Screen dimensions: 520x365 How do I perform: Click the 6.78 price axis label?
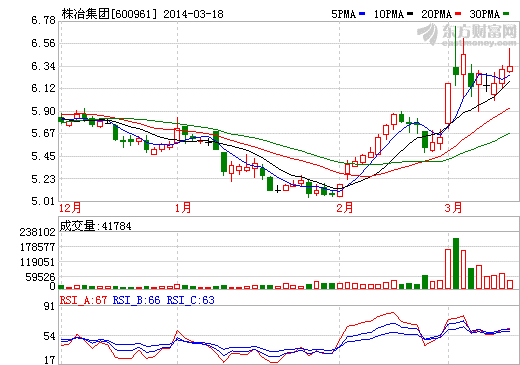(x=43, y=20)
